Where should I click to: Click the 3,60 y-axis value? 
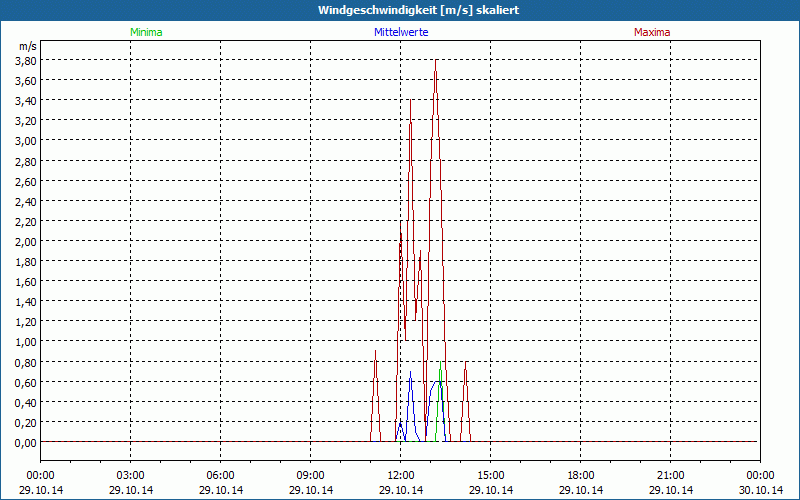[26, 80]
